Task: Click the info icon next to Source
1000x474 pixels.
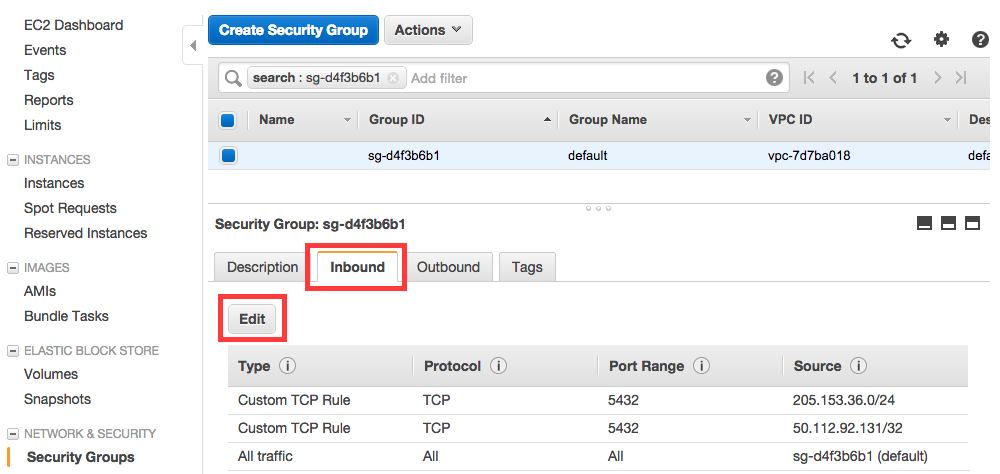Action: (858, 366)
